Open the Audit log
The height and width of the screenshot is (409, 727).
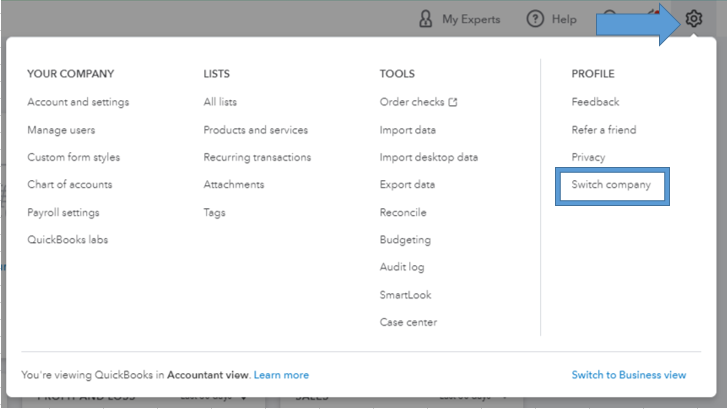[x=402, y=267]
